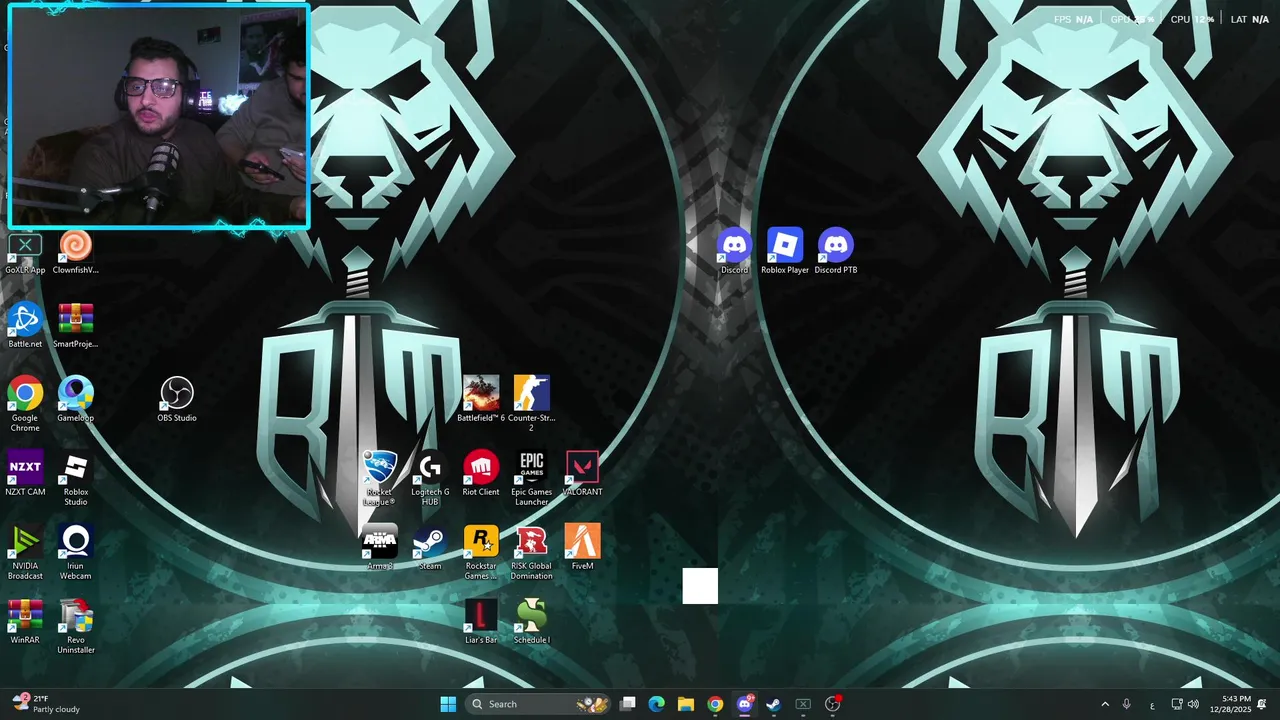Select the VALORANT desktop icon
1280x720 pixels.
[582, 474]
